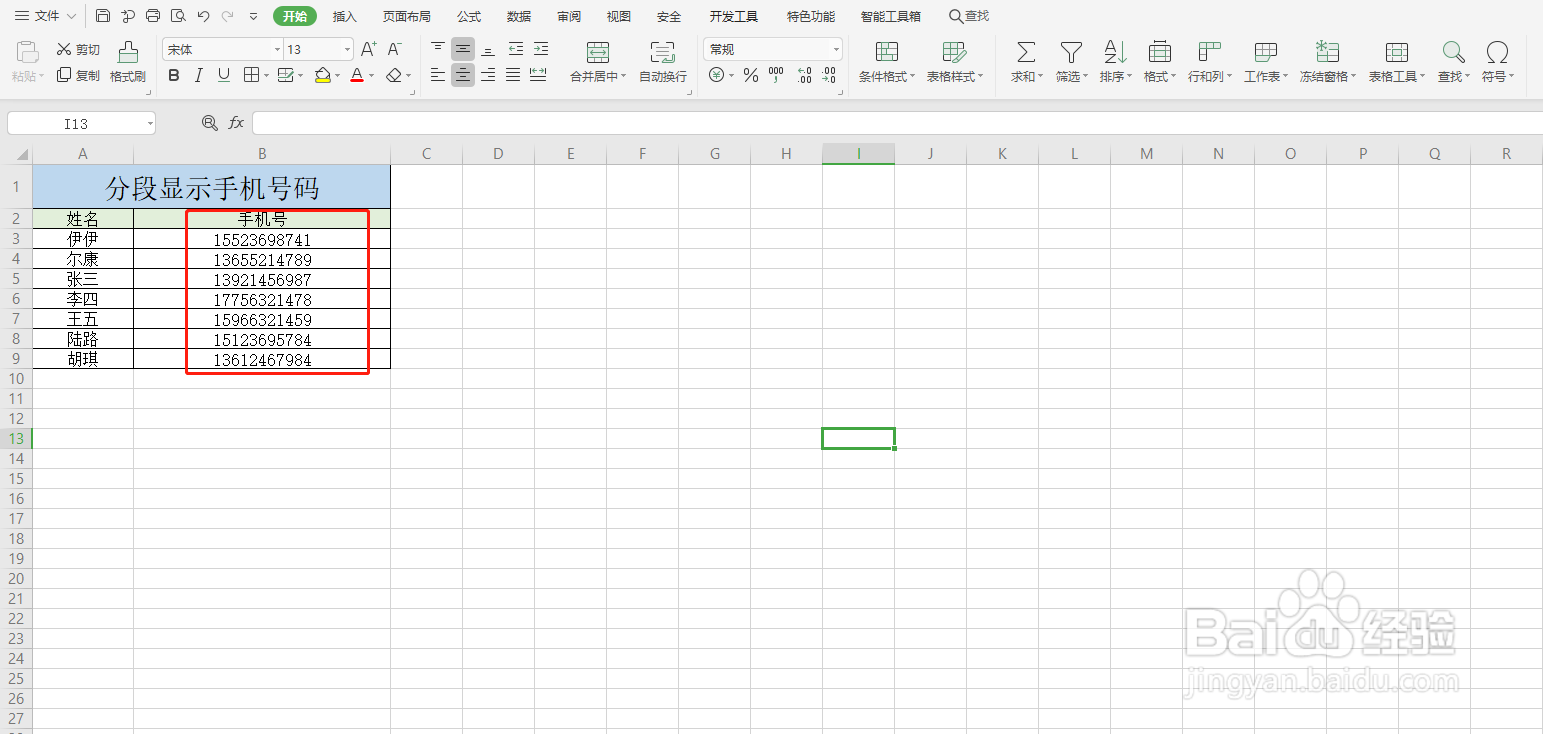1543x734 pixels.
Task: Toggle Underline formatting
Action: pos(223,75)
